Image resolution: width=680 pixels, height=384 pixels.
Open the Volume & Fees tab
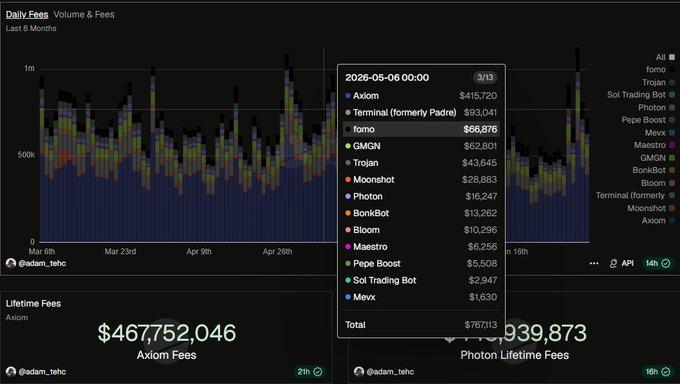pyautogui.click(x=84, y=14)
